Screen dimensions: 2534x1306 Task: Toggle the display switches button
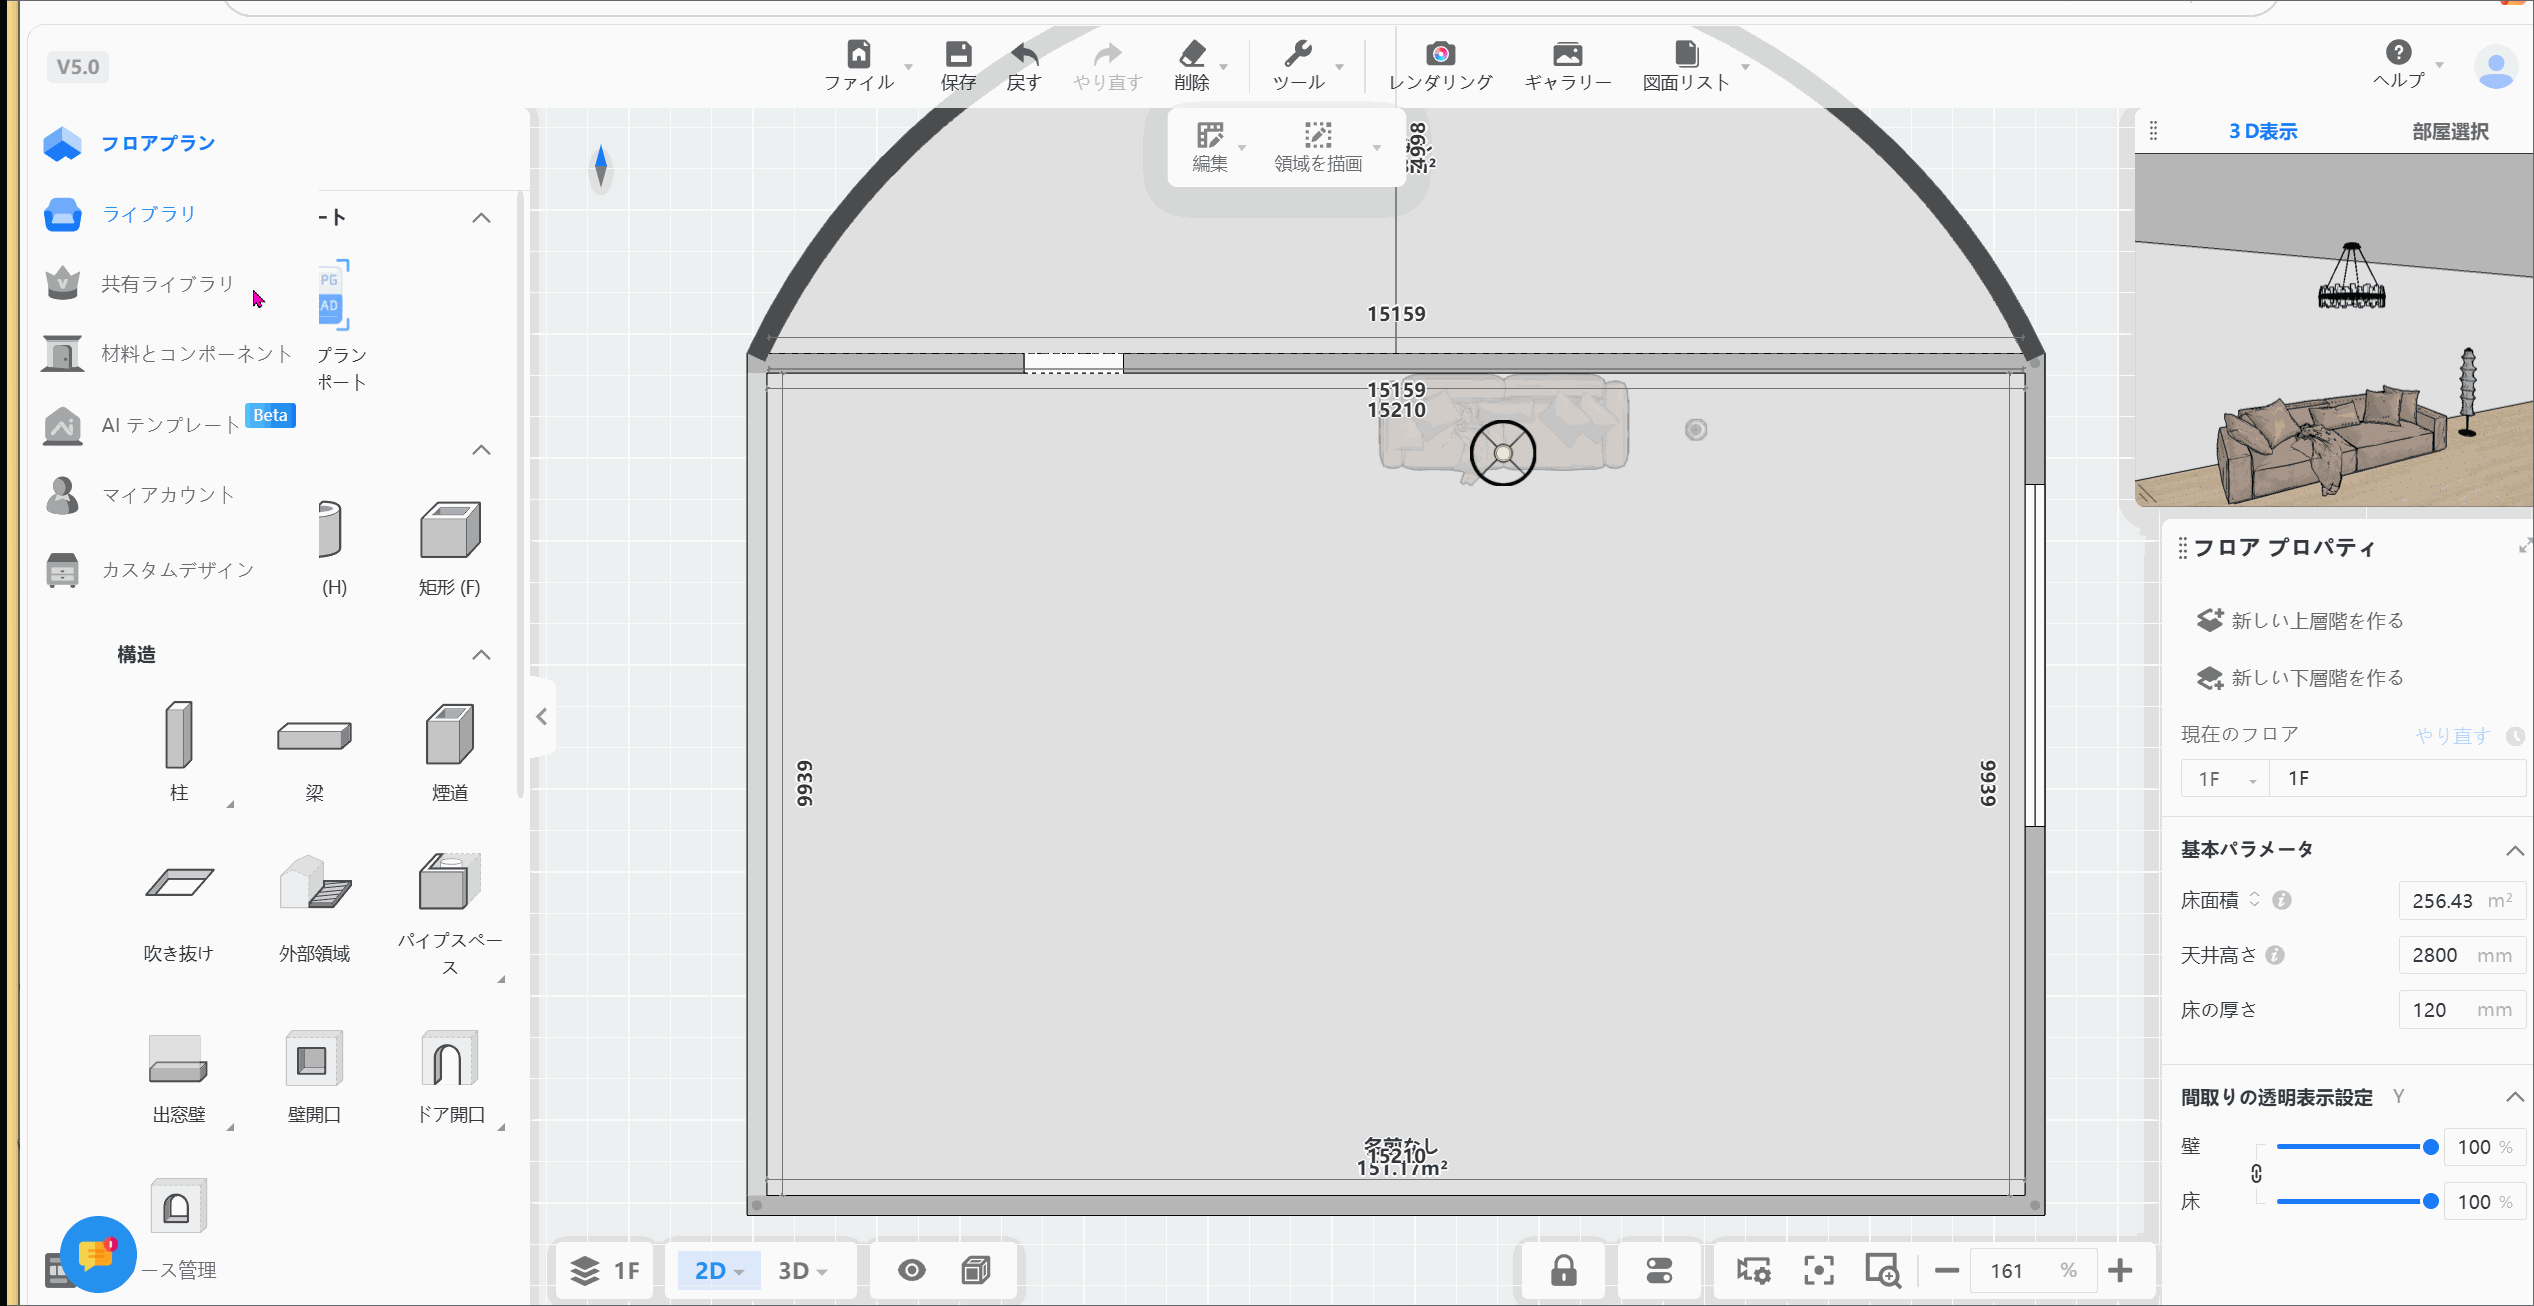(1659, 1271)
